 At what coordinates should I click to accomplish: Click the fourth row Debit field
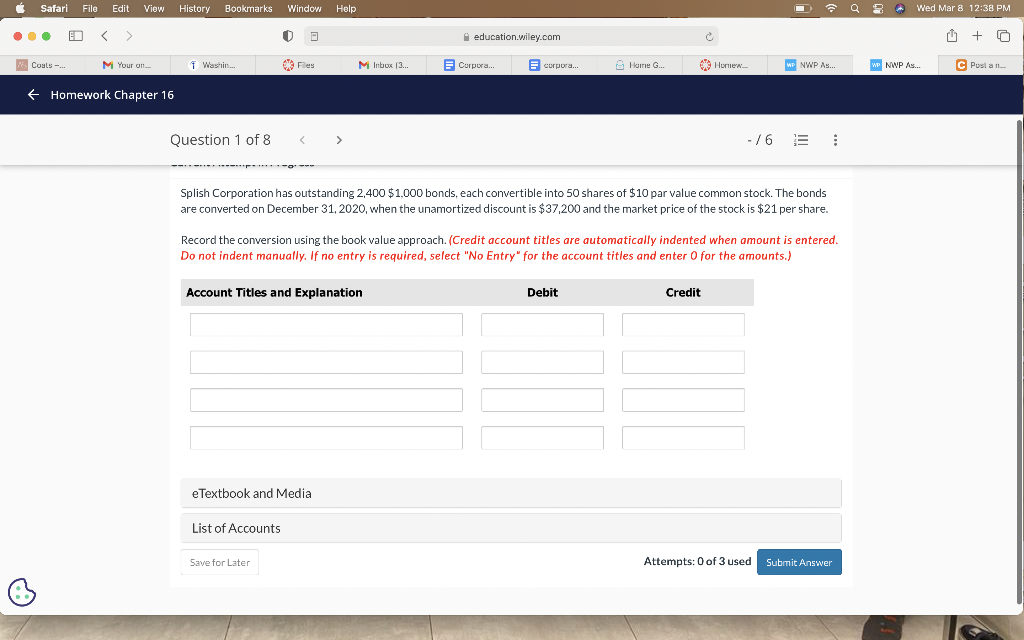(543, 438)
